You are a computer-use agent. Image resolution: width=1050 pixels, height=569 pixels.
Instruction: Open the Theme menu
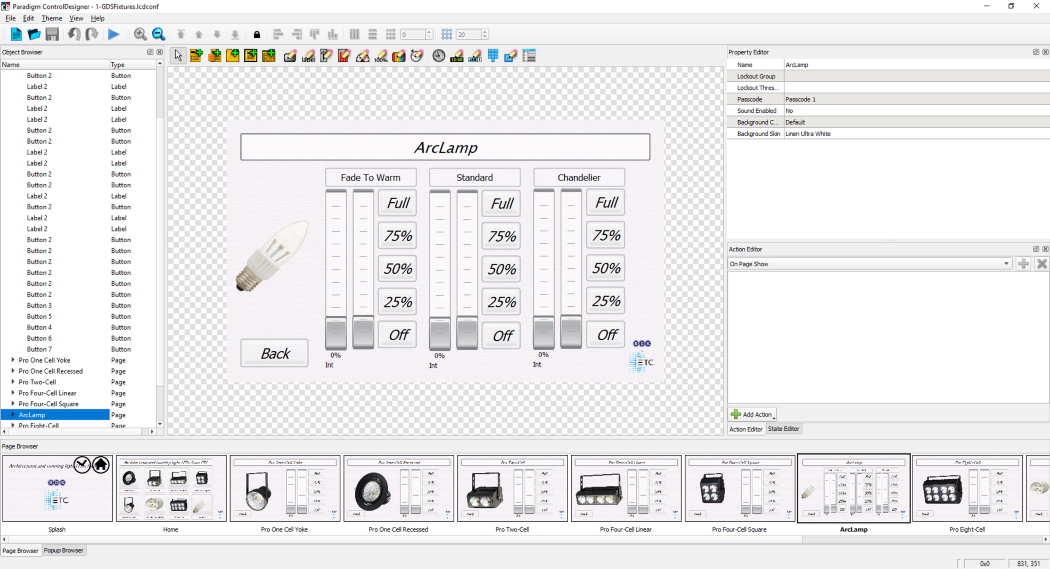(51, 18)
